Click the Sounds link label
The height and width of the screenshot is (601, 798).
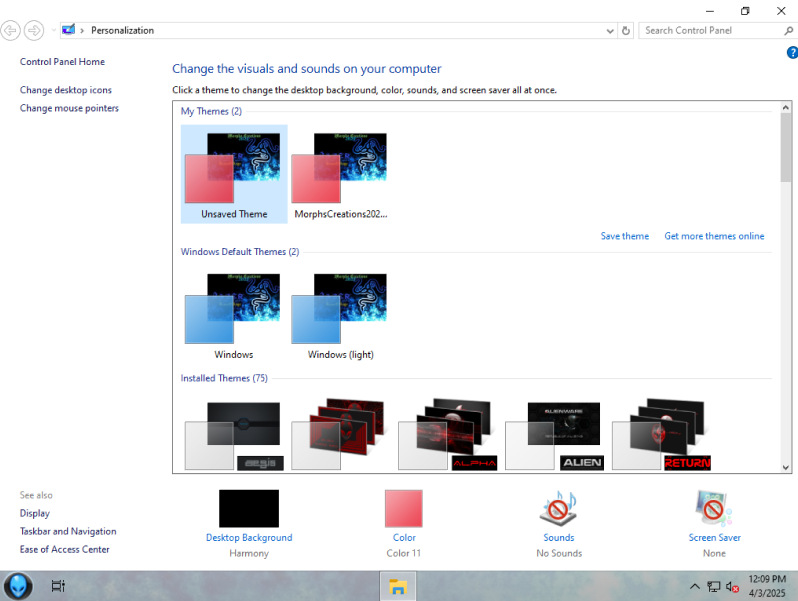pyautogui.click(x=559, y=538)
